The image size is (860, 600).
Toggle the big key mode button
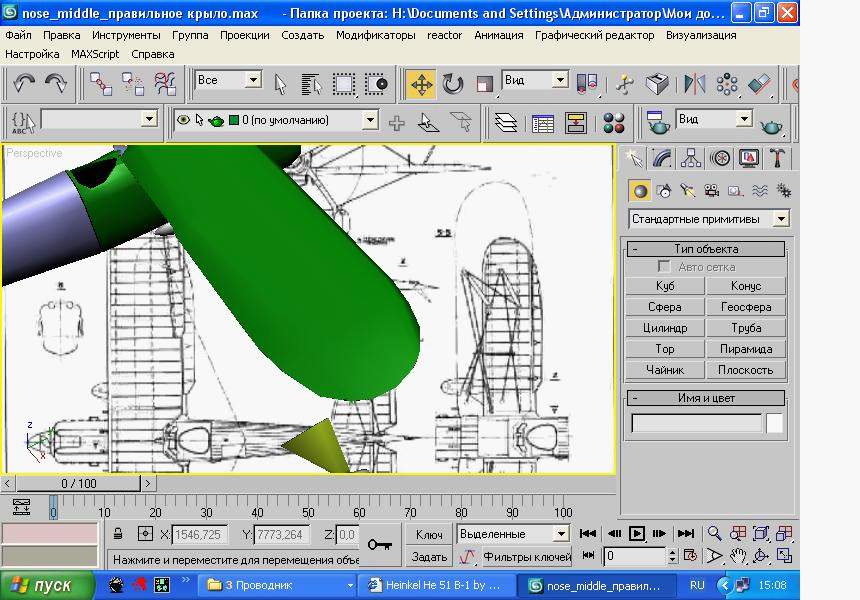coord(380,545)
